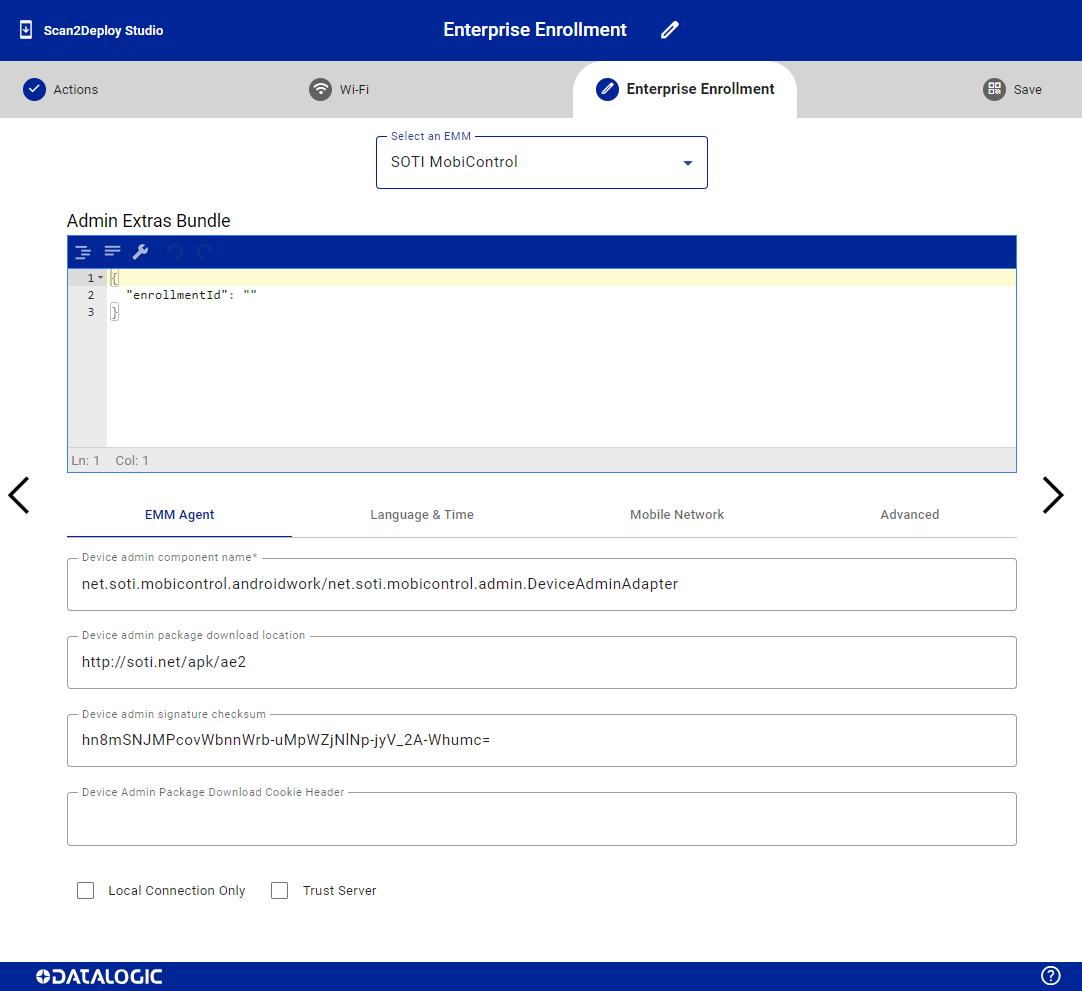This screenshot has width=1082, height=991.
Task: Switch to the EMM Agent tab
Action: 179,515
